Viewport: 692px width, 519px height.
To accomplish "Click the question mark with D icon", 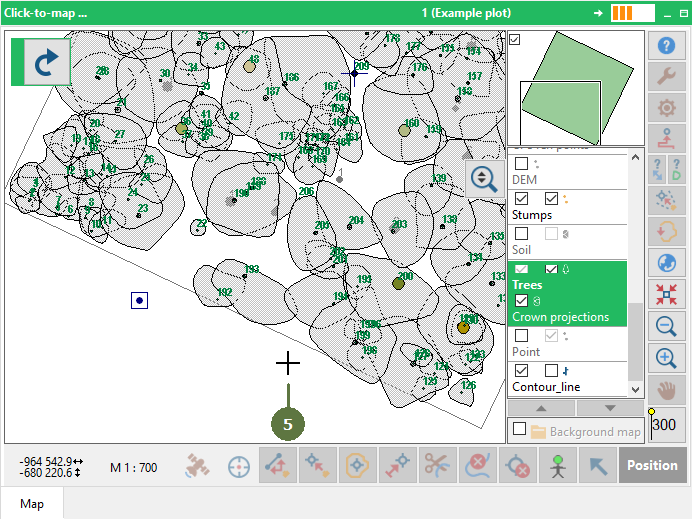I will click(x=676, y=170).
